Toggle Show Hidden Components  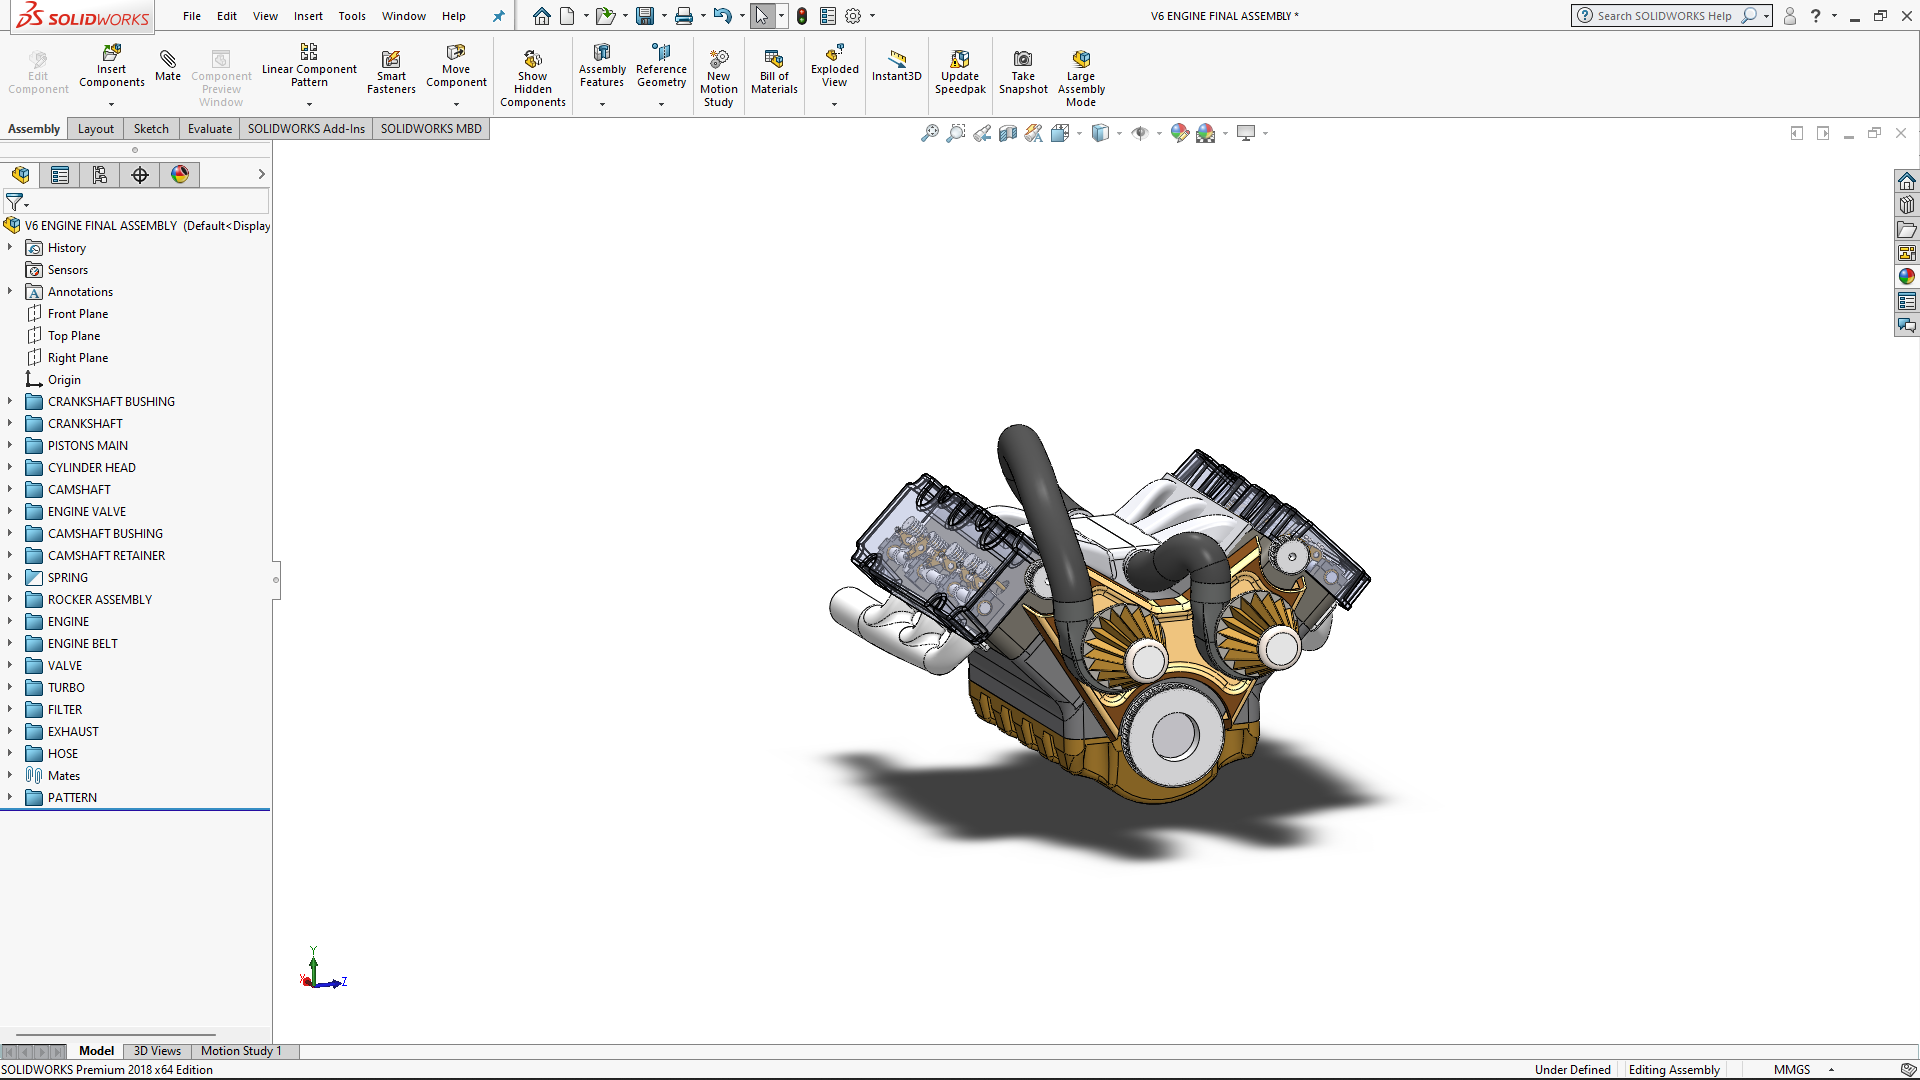(532, 60)
